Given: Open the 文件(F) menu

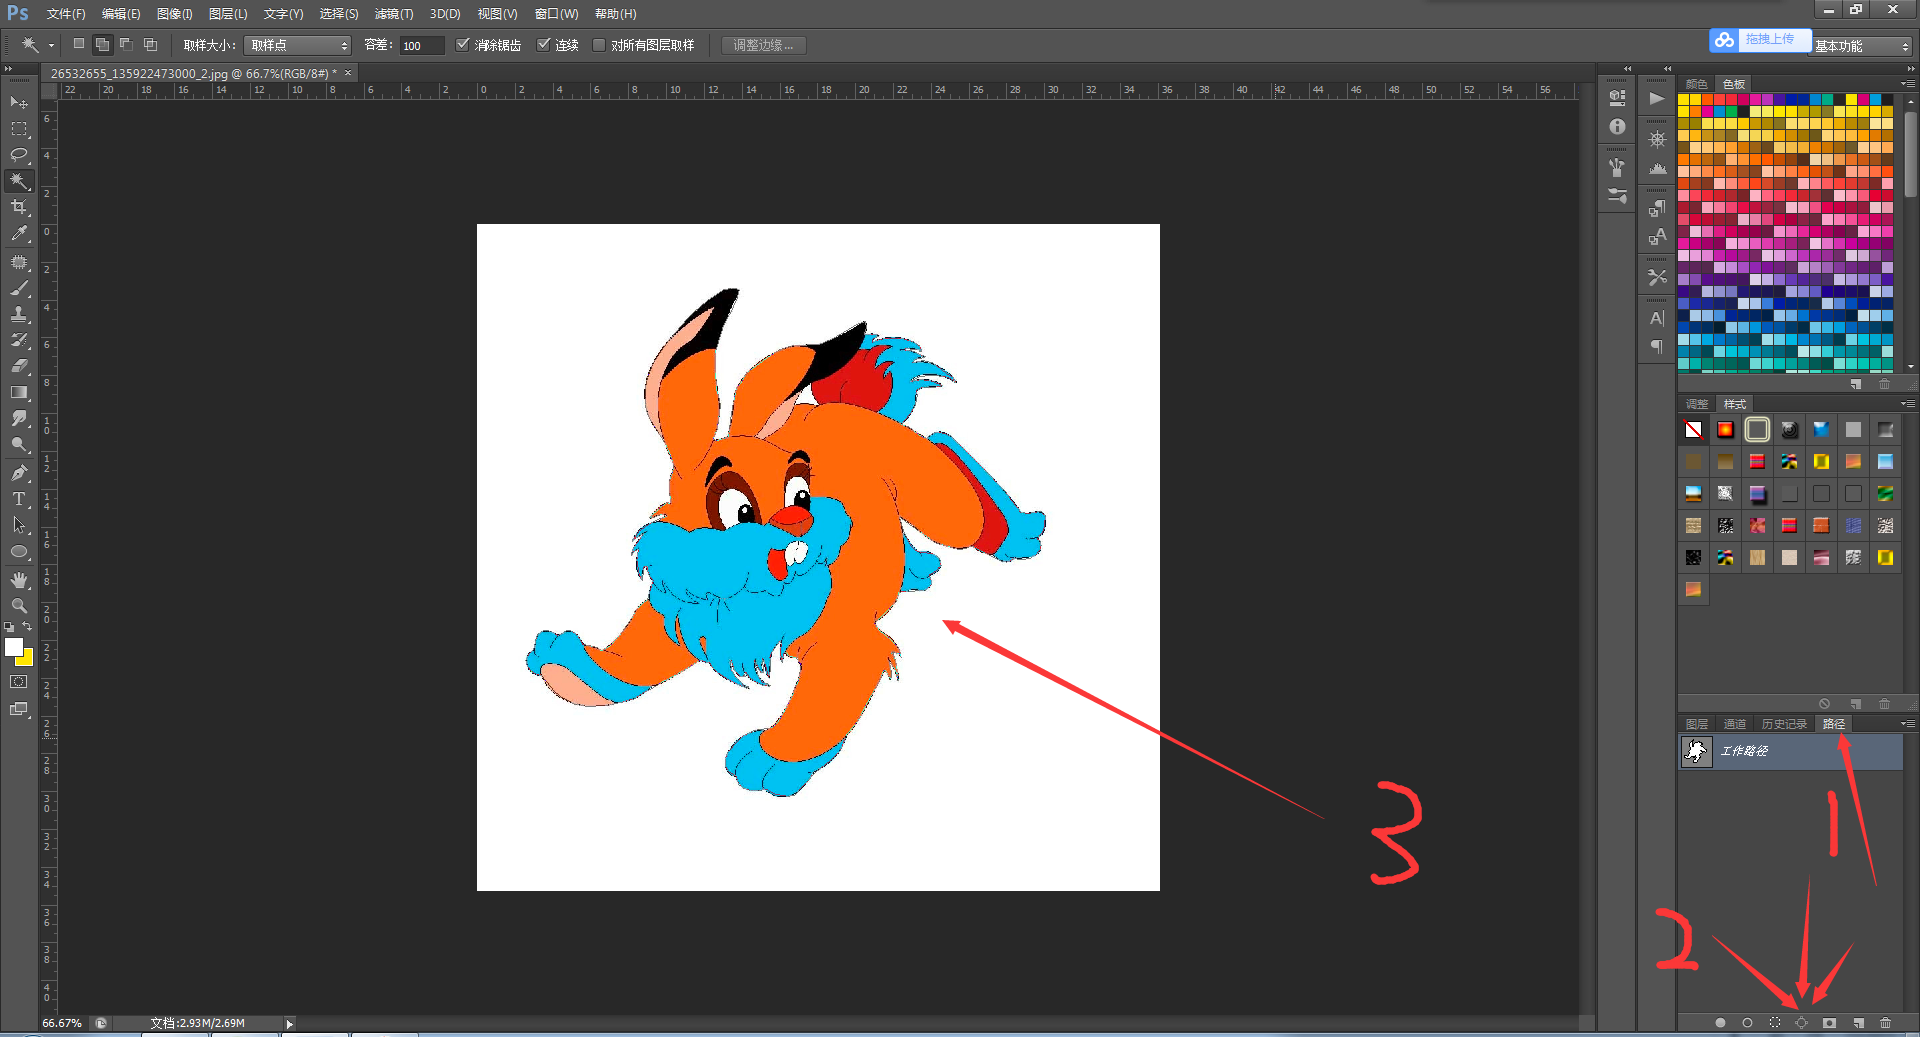Looking at the screenshot, I should pos(66,14).
